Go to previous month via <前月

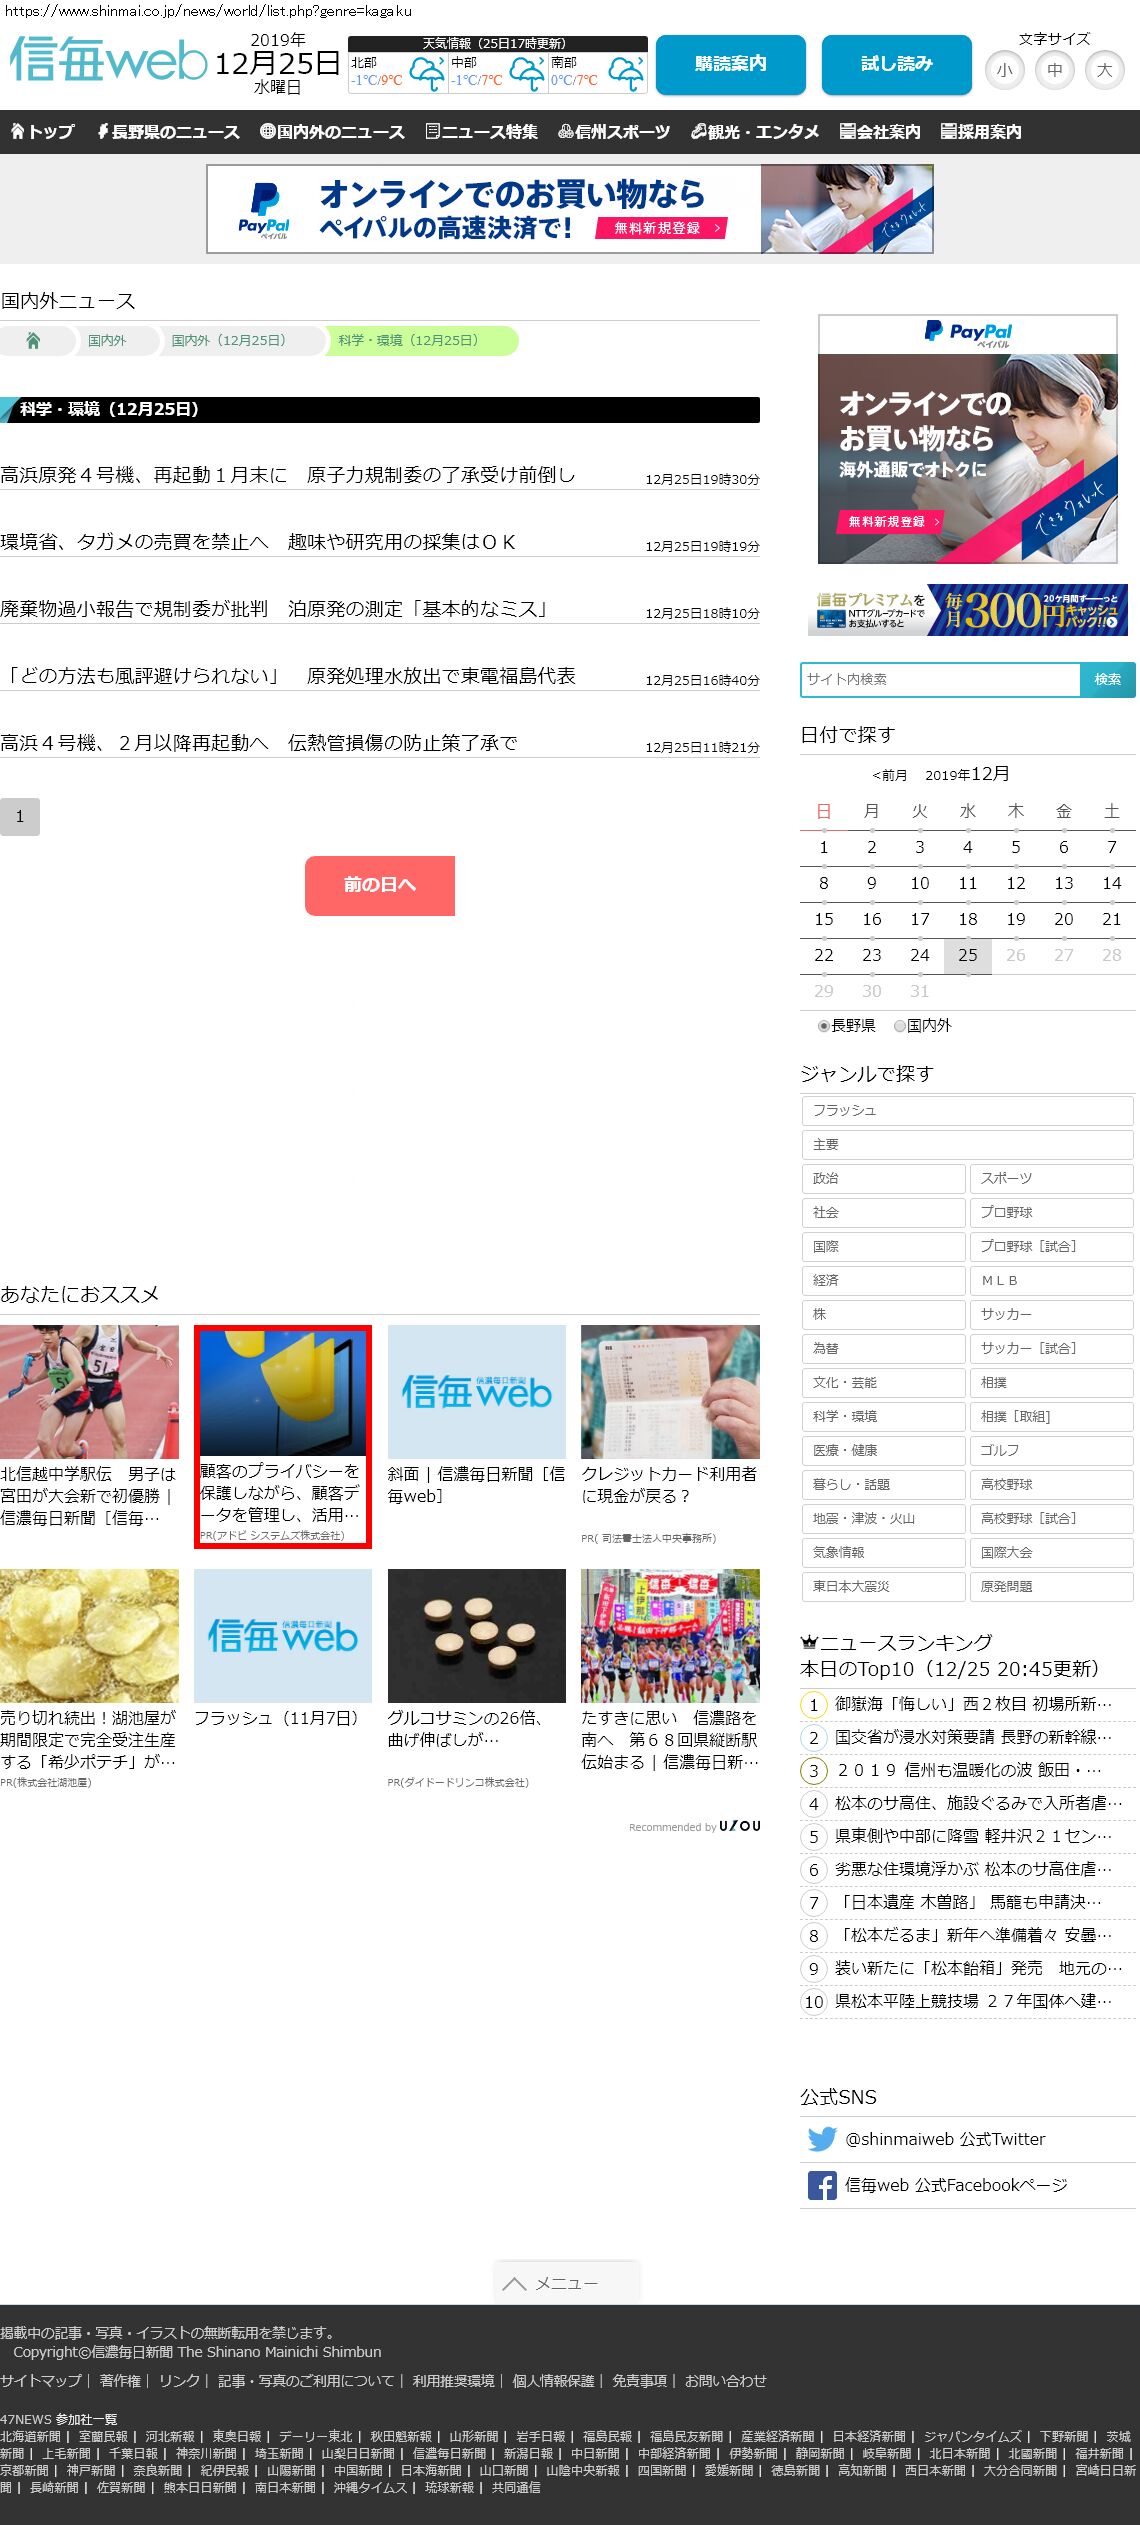pos(889,775)
